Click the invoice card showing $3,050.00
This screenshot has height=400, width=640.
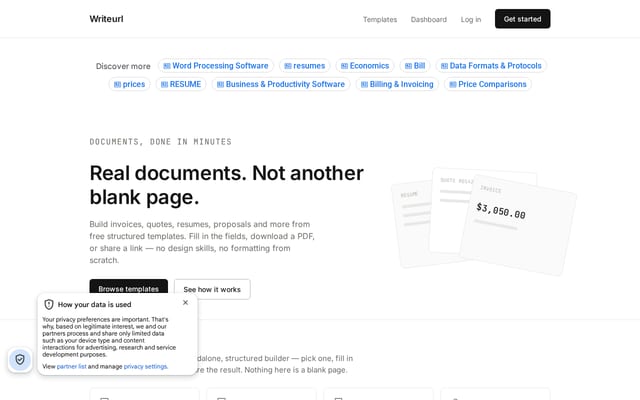518,224
